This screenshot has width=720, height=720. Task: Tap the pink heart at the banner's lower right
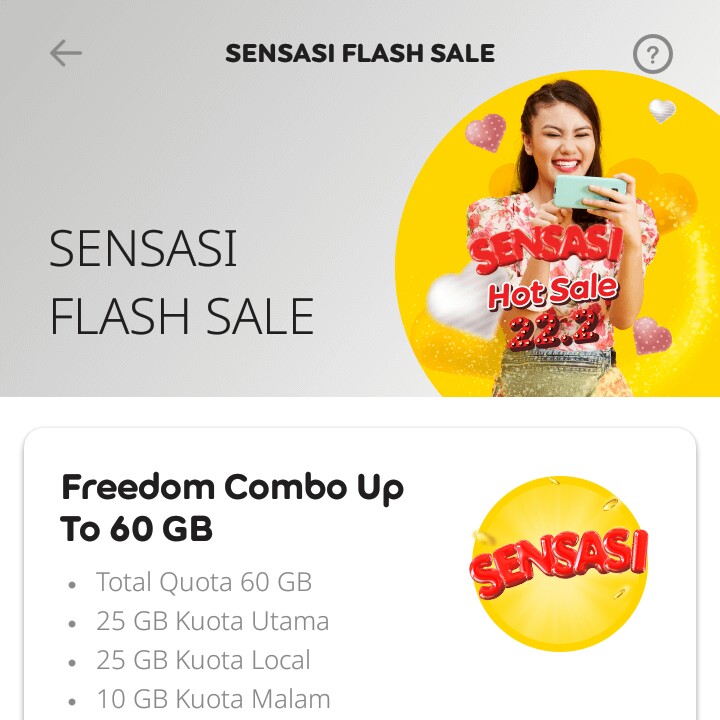pyautogui.click(x=652, y=336)
